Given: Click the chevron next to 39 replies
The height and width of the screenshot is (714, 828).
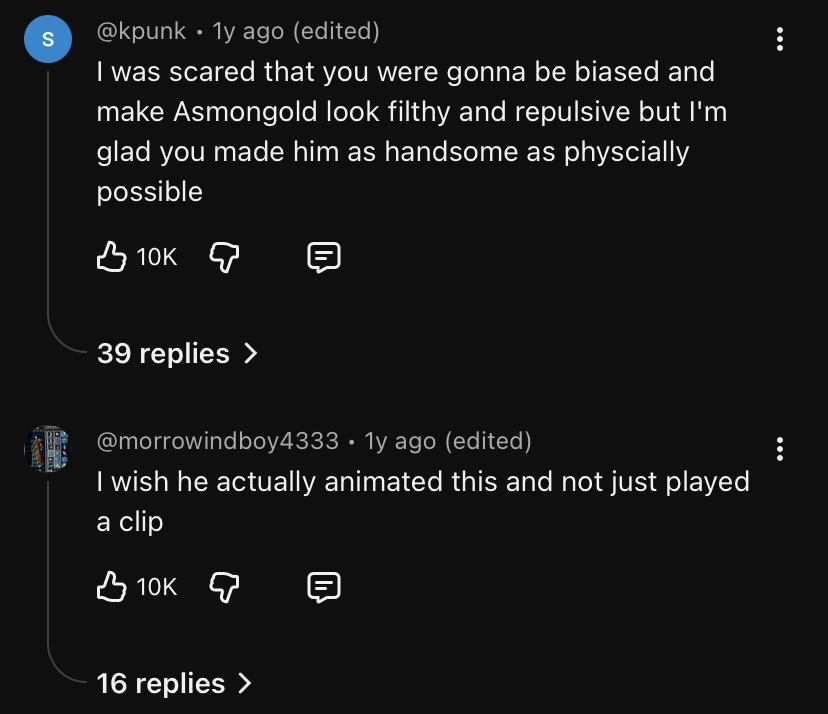Looking at the screenshot, I should pos(251,353).
